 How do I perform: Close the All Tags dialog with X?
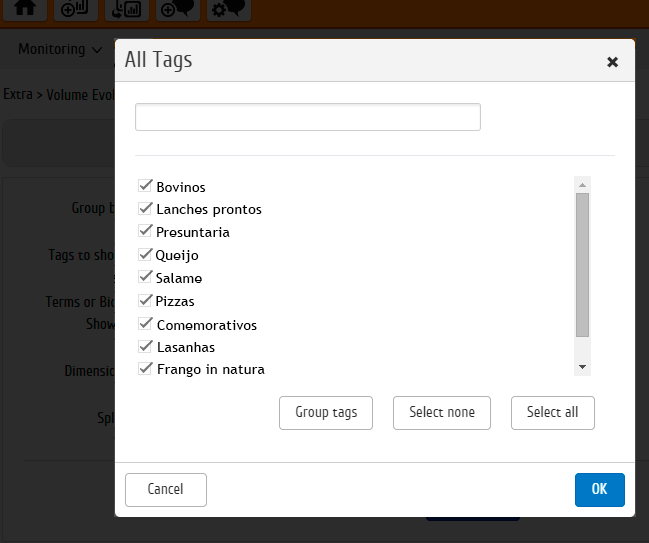pyautogui.click(x=612, y=62)
